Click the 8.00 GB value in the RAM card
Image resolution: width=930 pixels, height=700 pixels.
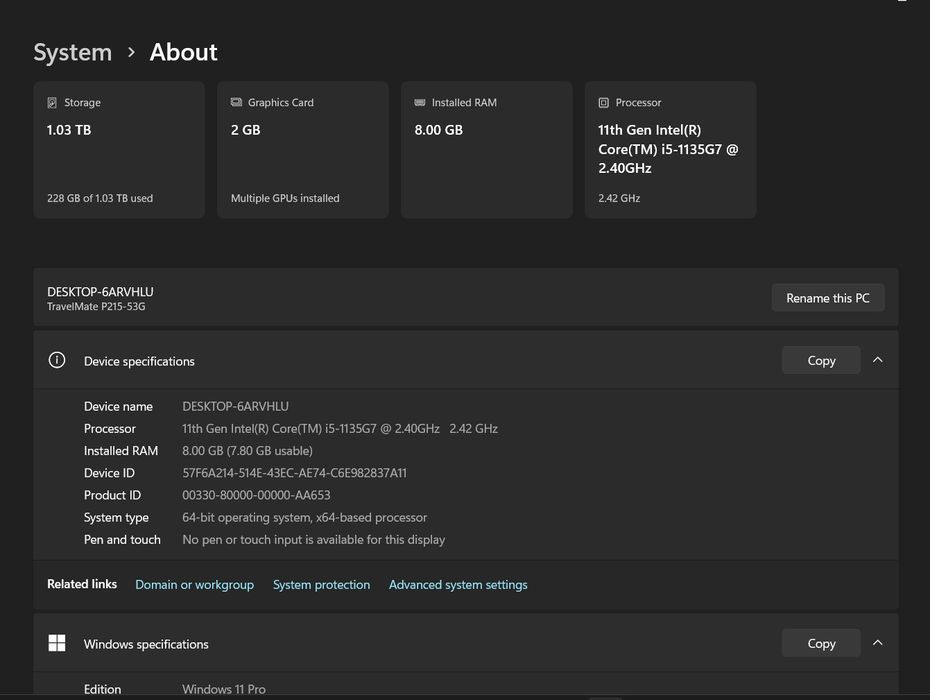438,130
